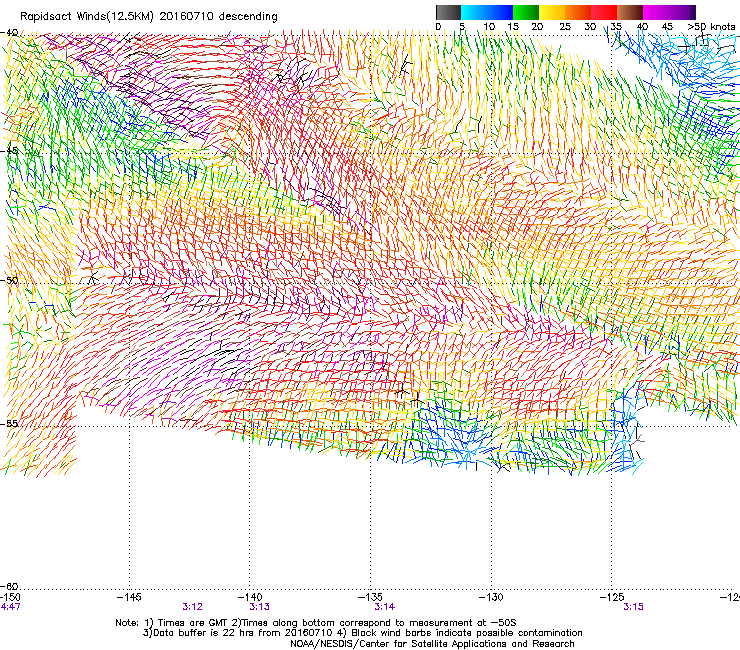
Task: Click the orange 25-30 knots color band
Action: (578, 12)
